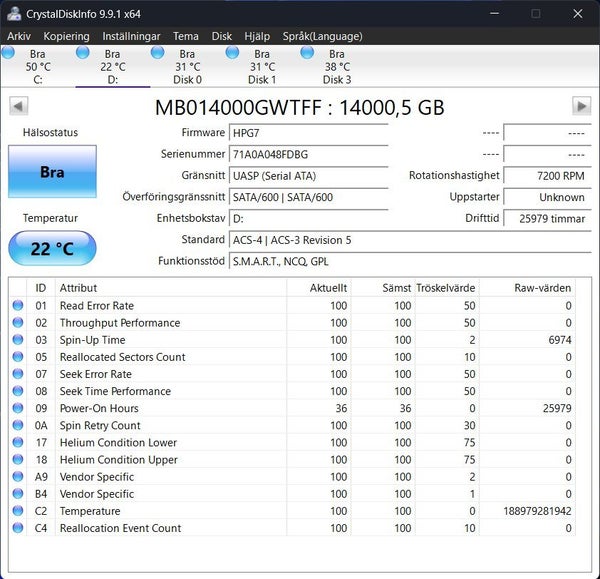Click the 22 °C temperature button
Screen dimensions: 600x579
coord(52,248)
